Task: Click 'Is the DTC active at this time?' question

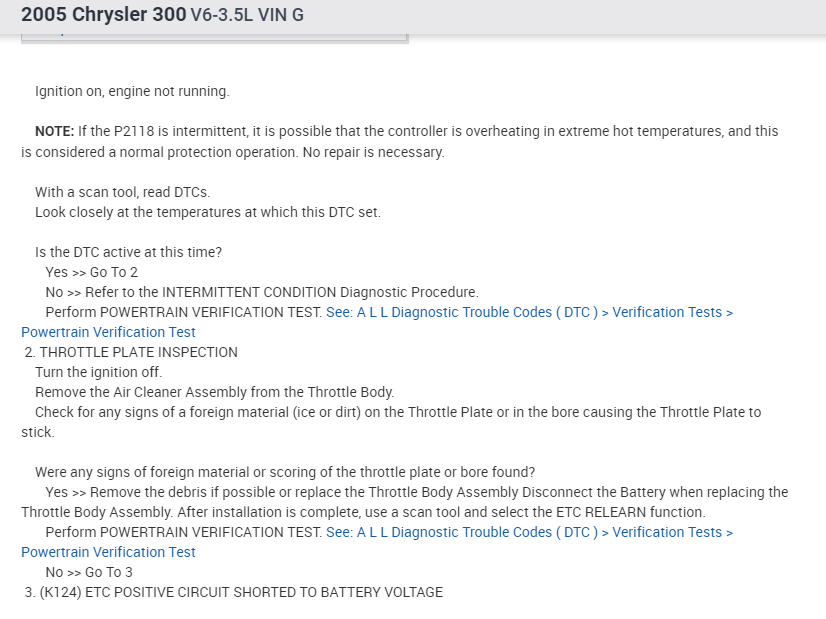Action: [128, 252]
